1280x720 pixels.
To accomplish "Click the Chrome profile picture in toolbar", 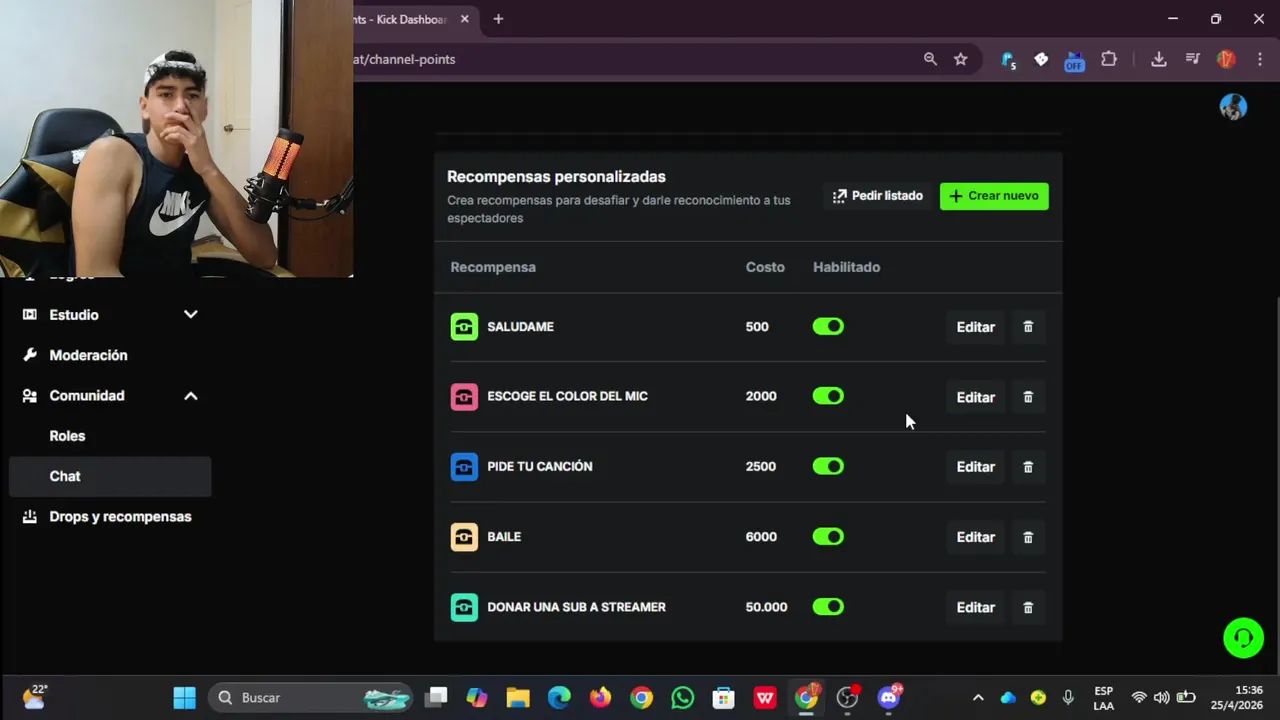I will click(1226, 59).
